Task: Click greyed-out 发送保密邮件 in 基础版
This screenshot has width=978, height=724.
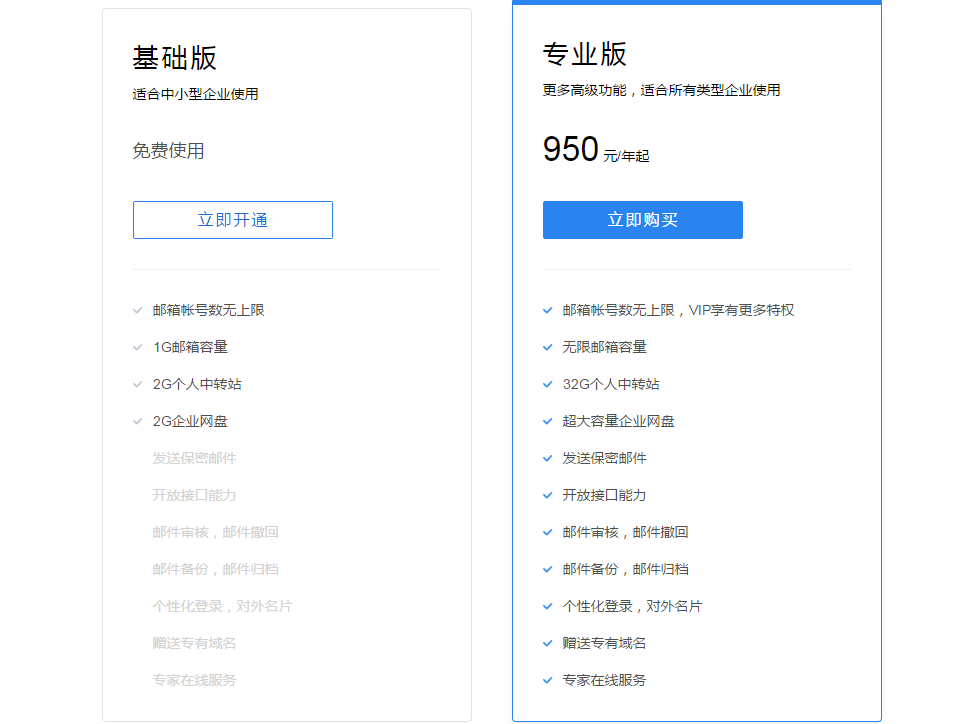Action: pyautogui.click(x=195, y=458)
